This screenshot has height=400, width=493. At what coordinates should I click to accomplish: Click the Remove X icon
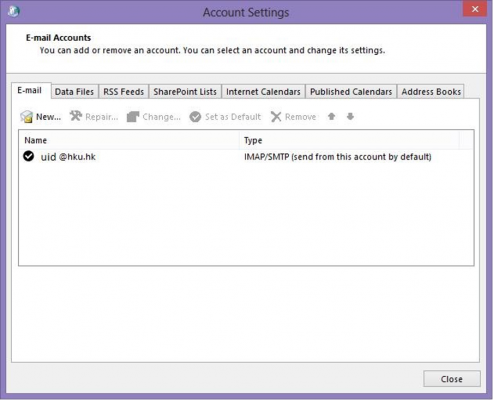(276, 117)
